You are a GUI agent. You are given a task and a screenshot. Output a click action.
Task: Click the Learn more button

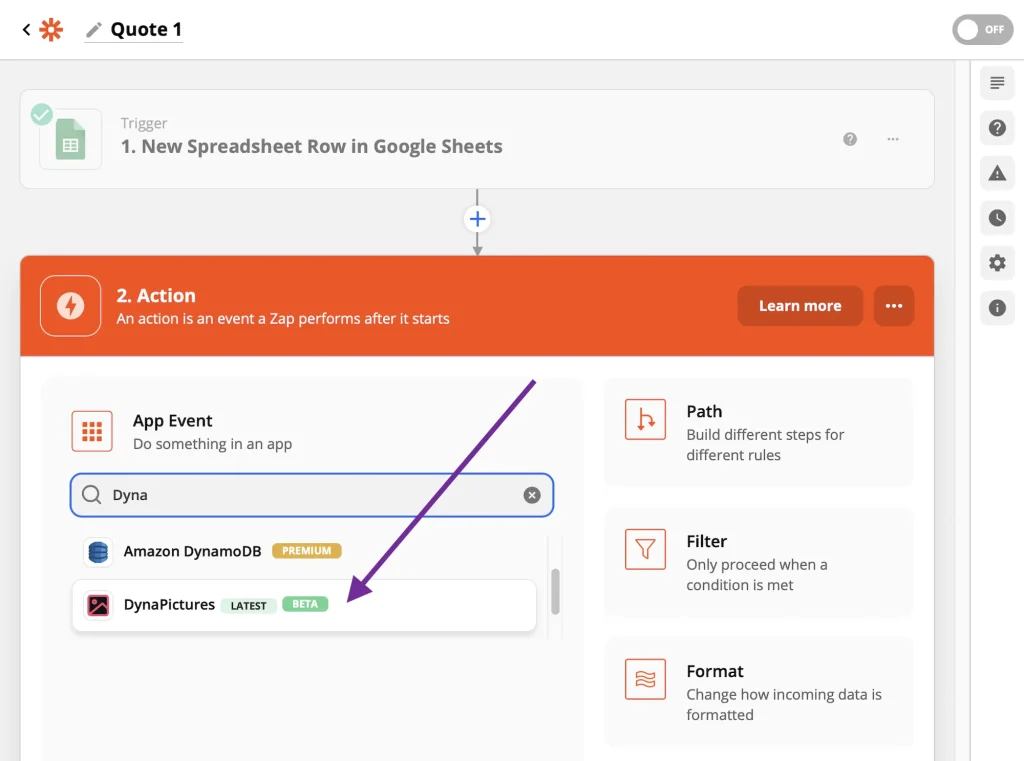click(x=800, y=306)
